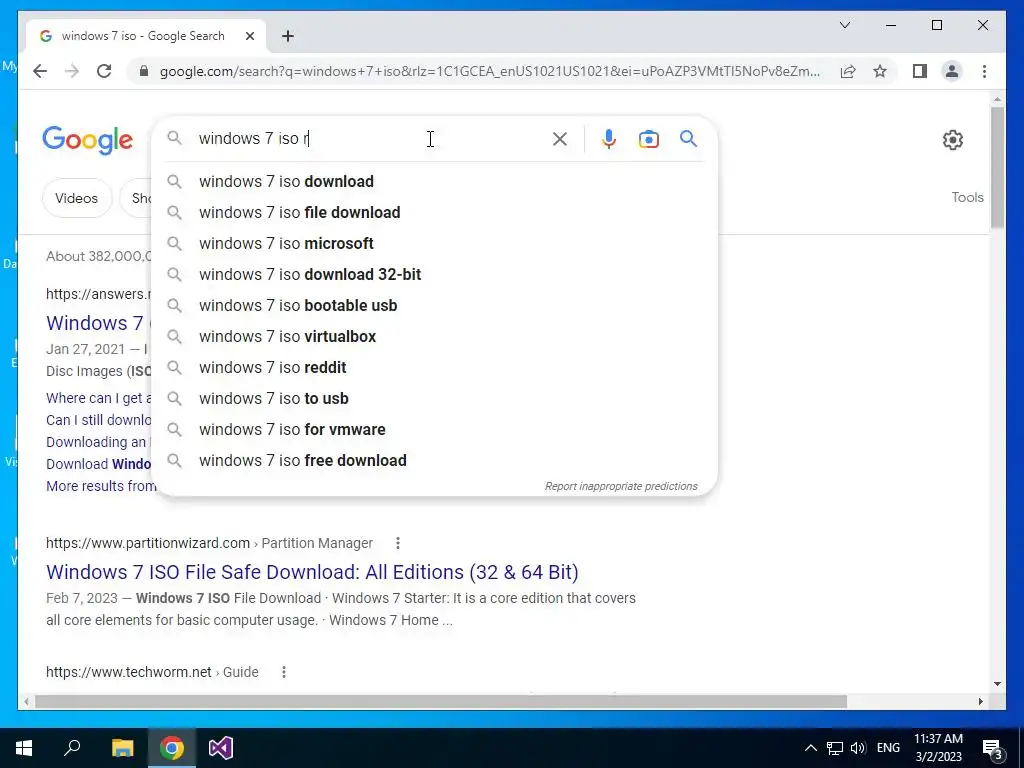Start search by voice microphone
Image resolution: width=1024 pixels, height=768 pixels.
(609, 138)
